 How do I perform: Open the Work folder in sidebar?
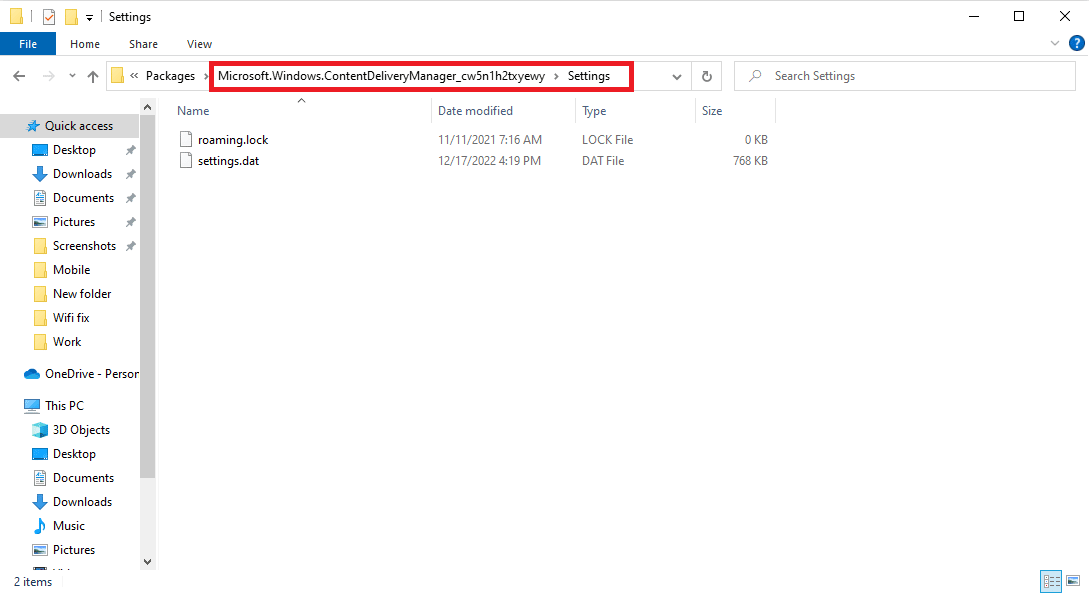(67, 342)
